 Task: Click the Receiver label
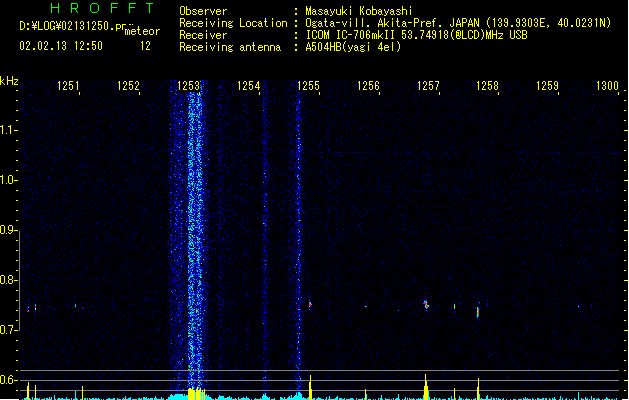tap(203, 35)
